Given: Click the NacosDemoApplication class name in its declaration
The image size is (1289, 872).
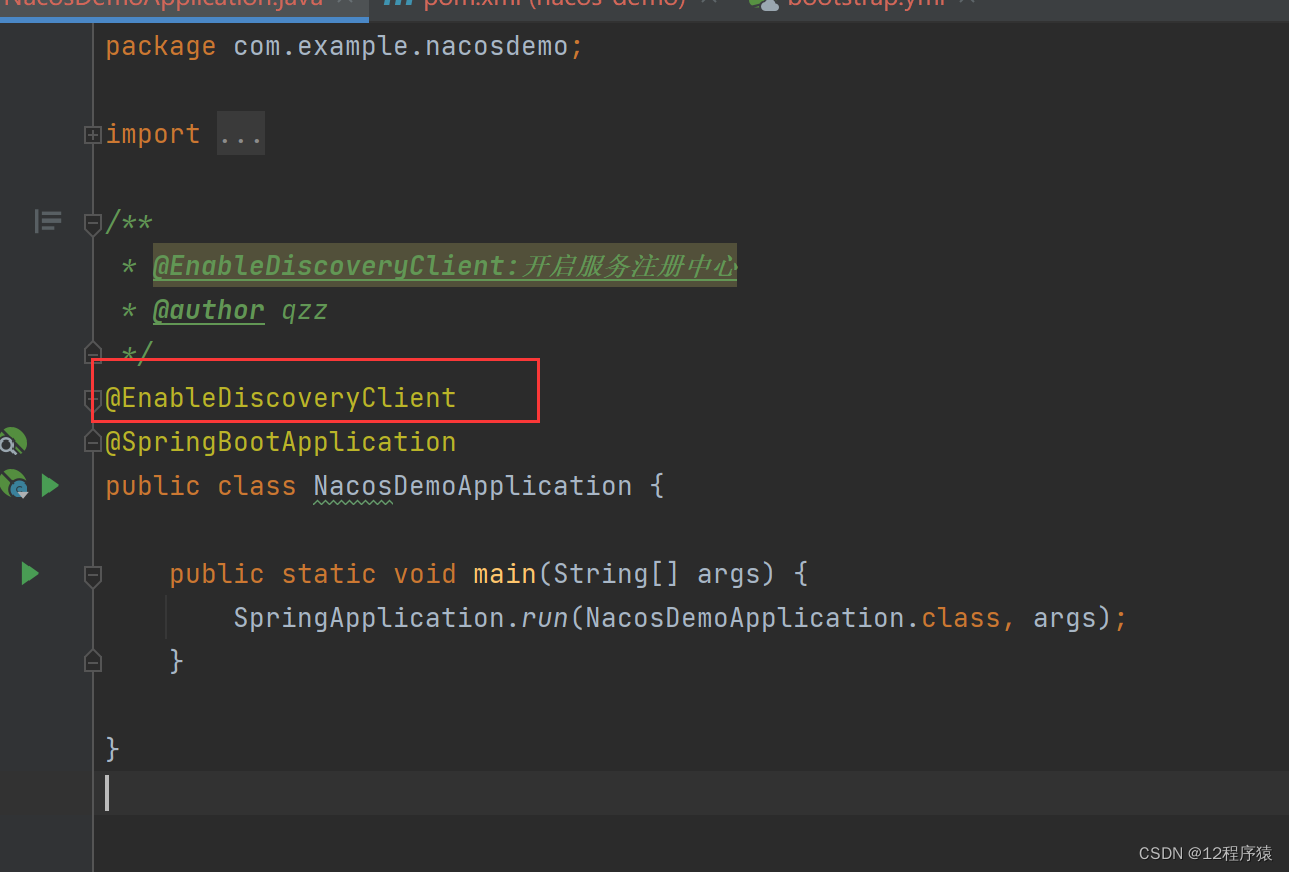Looking at the screenshot, I should (x=473, y=486).
